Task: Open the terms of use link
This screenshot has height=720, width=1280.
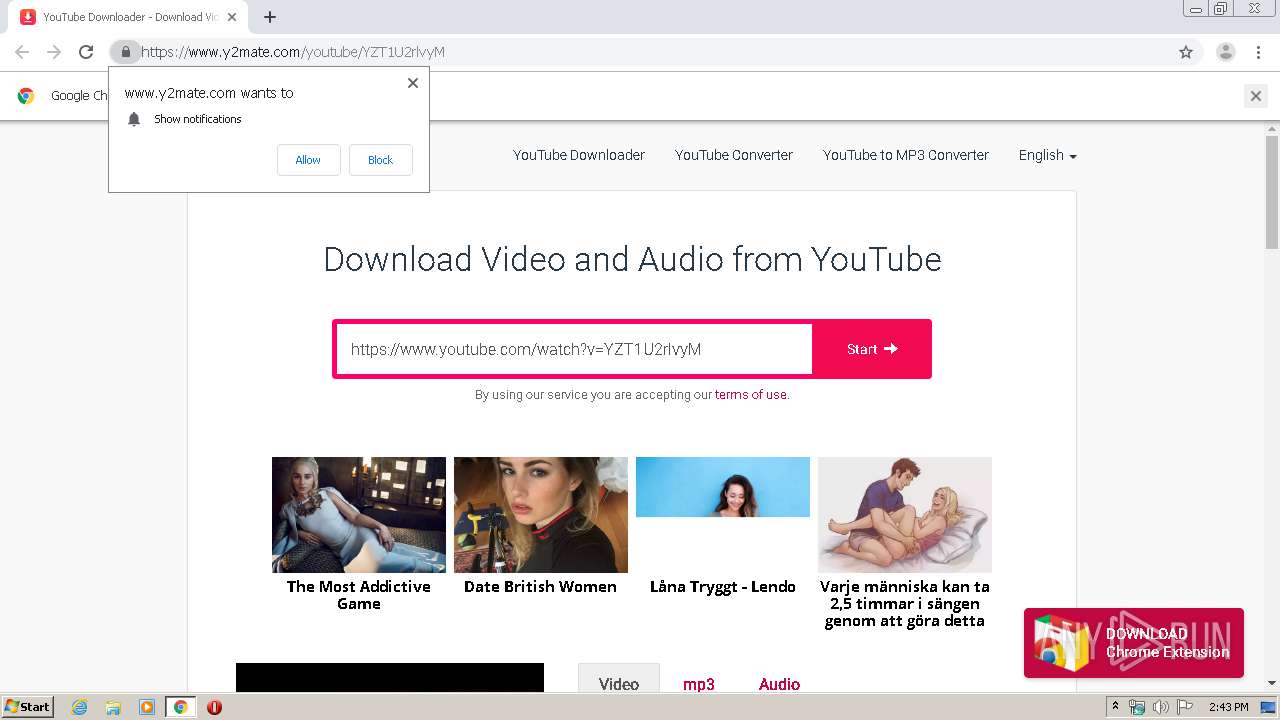Action: coord(751,395)
